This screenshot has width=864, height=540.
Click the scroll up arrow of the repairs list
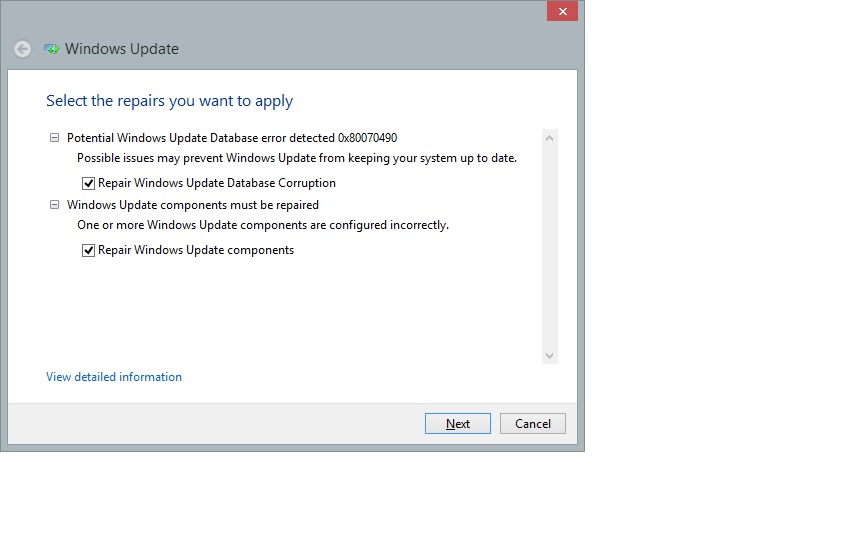(x=549, y=137)
